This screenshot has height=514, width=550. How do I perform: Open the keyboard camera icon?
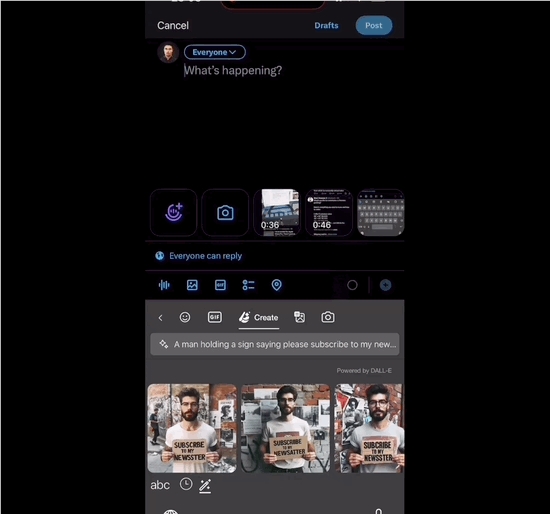(328, 317)
